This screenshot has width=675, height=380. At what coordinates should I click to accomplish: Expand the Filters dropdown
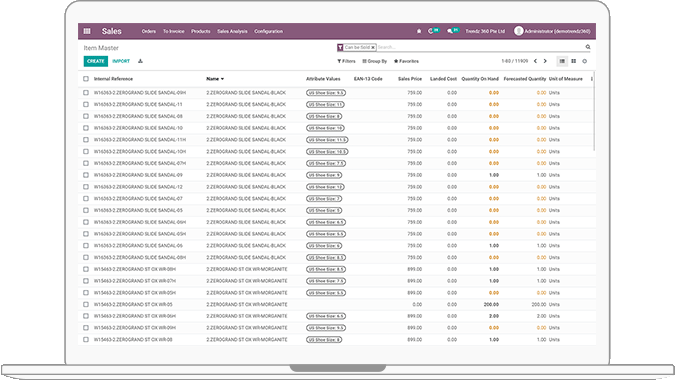(346, 61)
